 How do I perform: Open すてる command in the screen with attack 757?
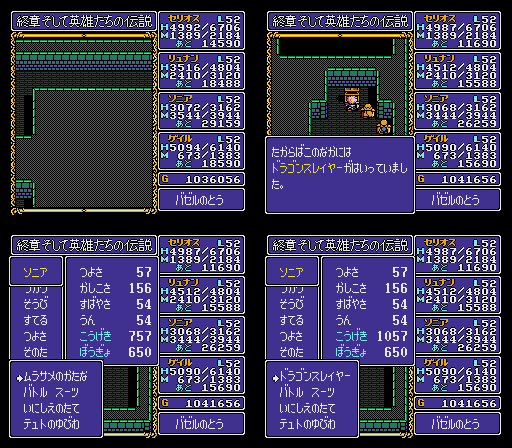point(36,320)
